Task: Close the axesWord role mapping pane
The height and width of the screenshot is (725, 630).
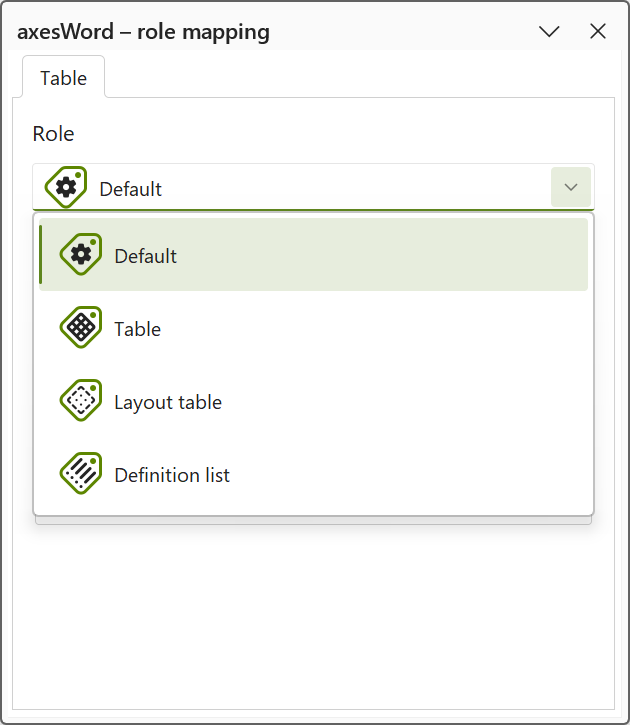Action: click(x=598, y=31)
